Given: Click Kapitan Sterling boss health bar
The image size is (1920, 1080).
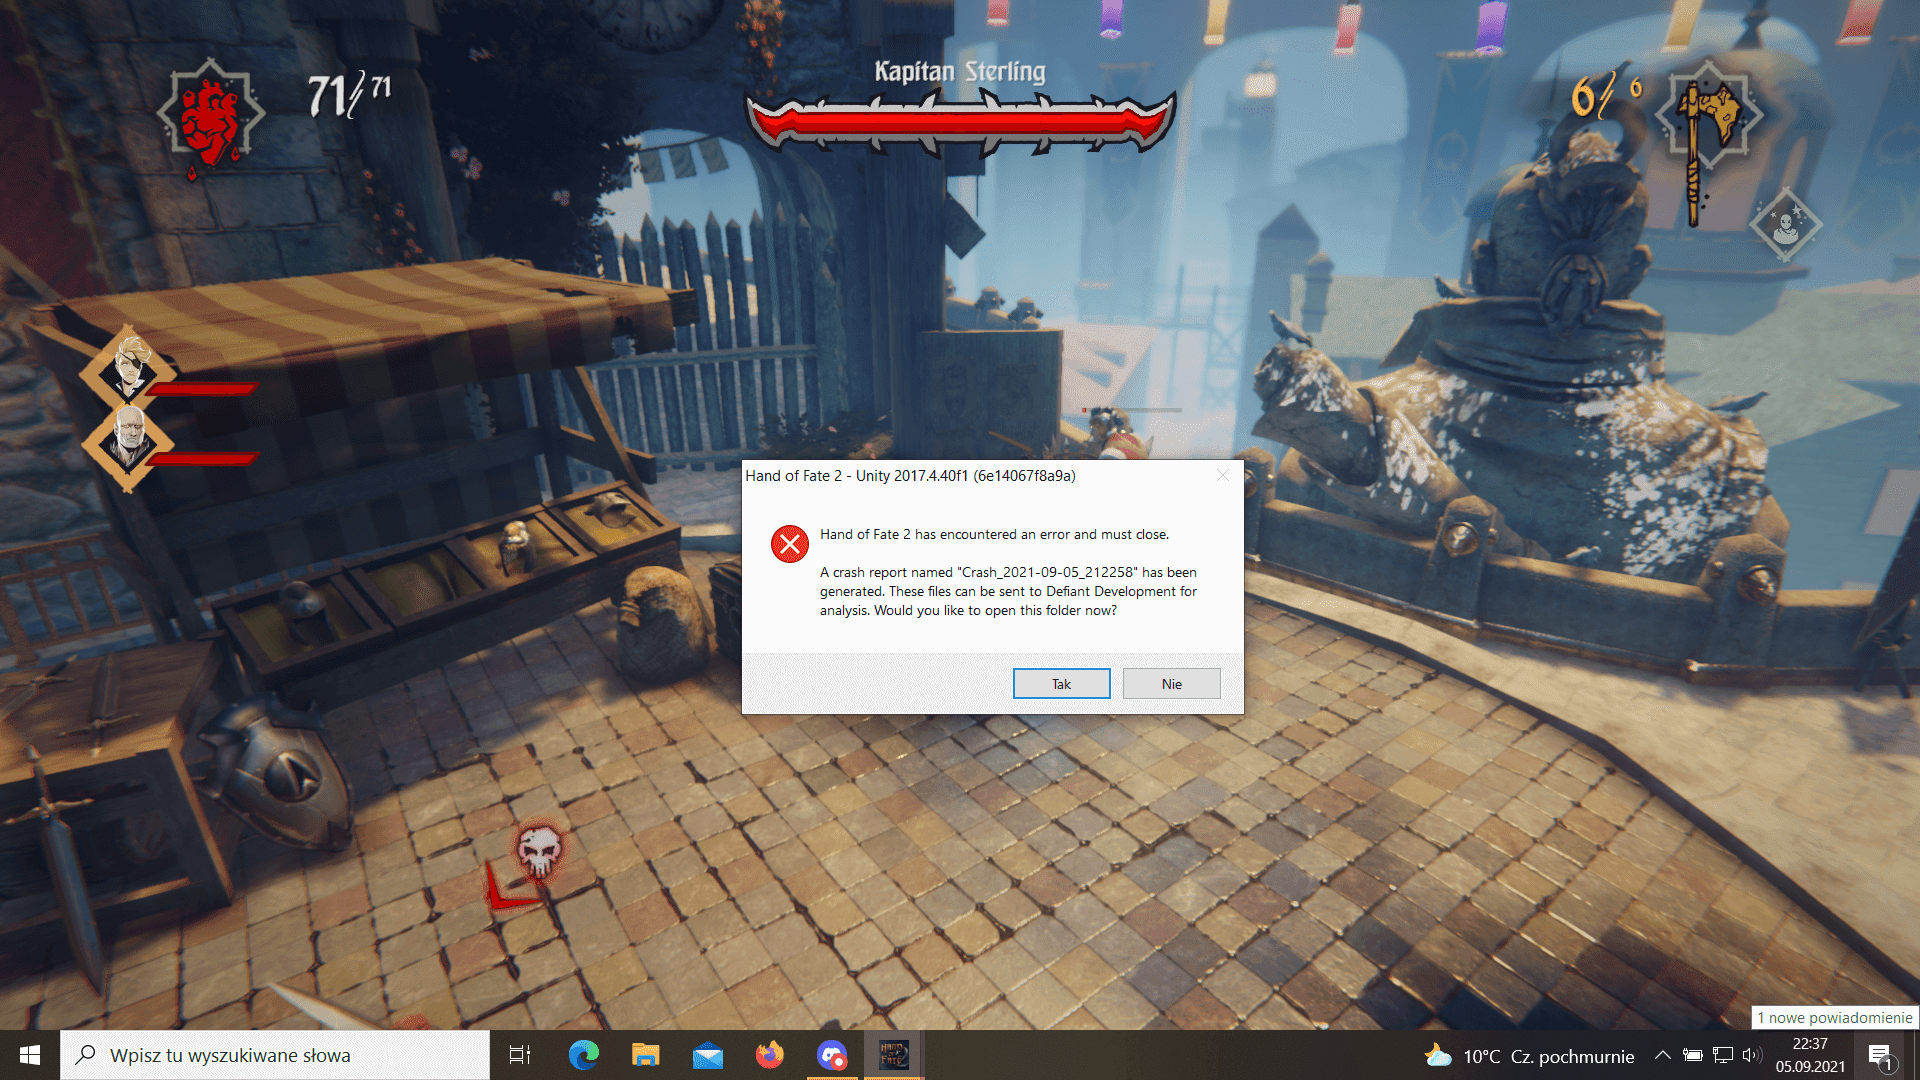Looking at the screenshot, I should (x=960, y=123).
